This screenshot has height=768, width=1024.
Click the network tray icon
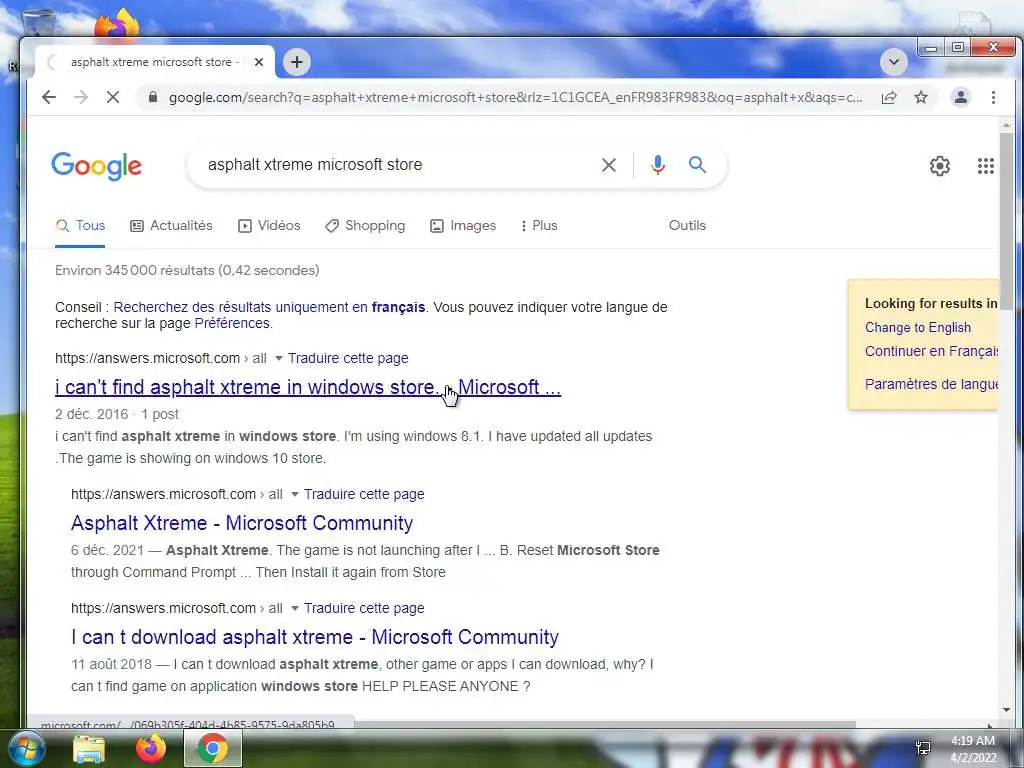click(923, 748)
